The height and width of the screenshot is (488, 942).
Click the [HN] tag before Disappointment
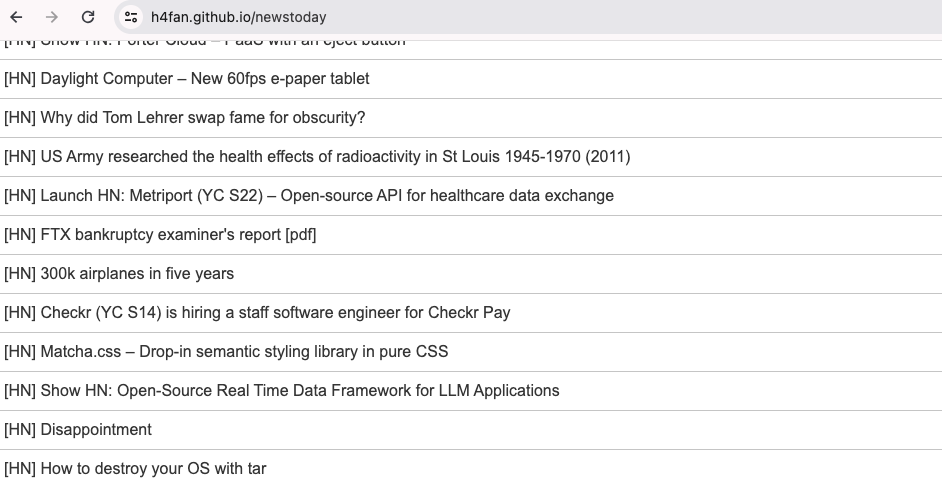20,429
